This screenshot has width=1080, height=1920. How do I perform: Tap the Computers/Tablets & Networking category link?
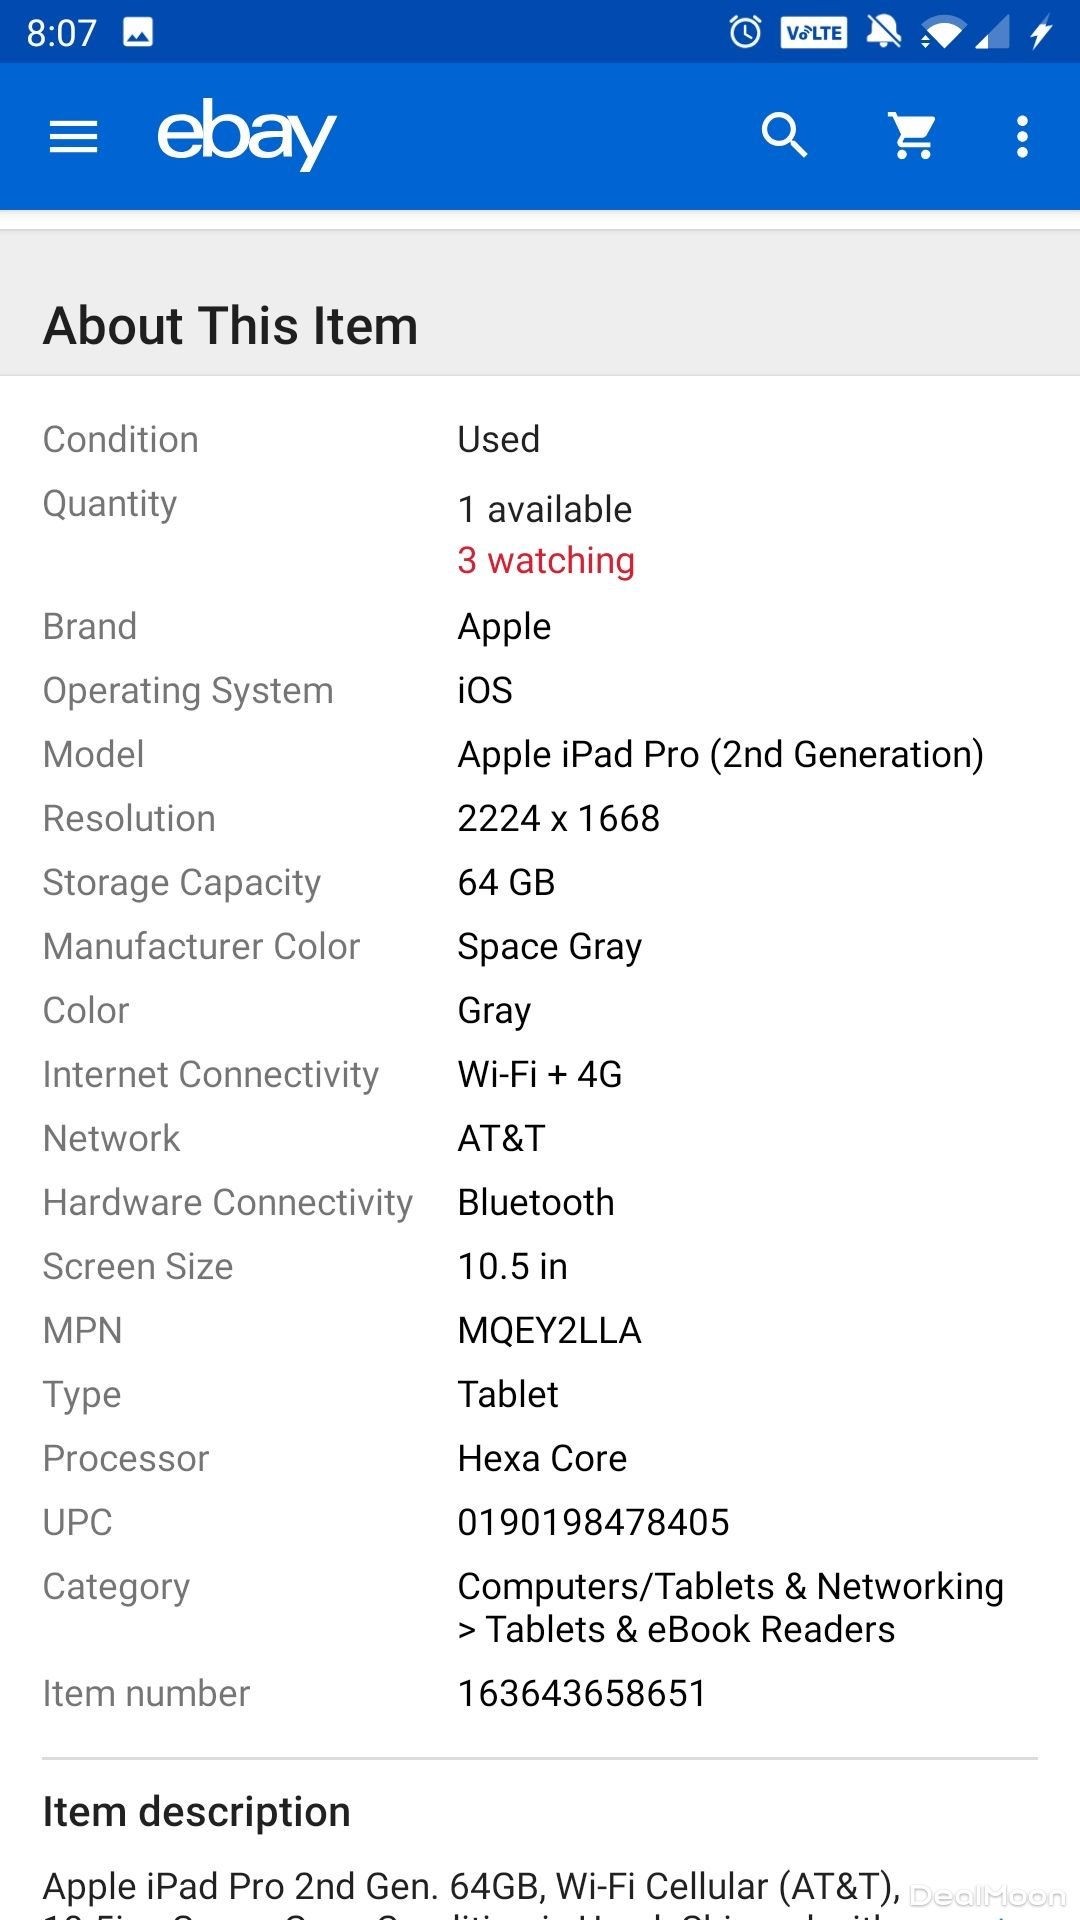(730, 1587)
